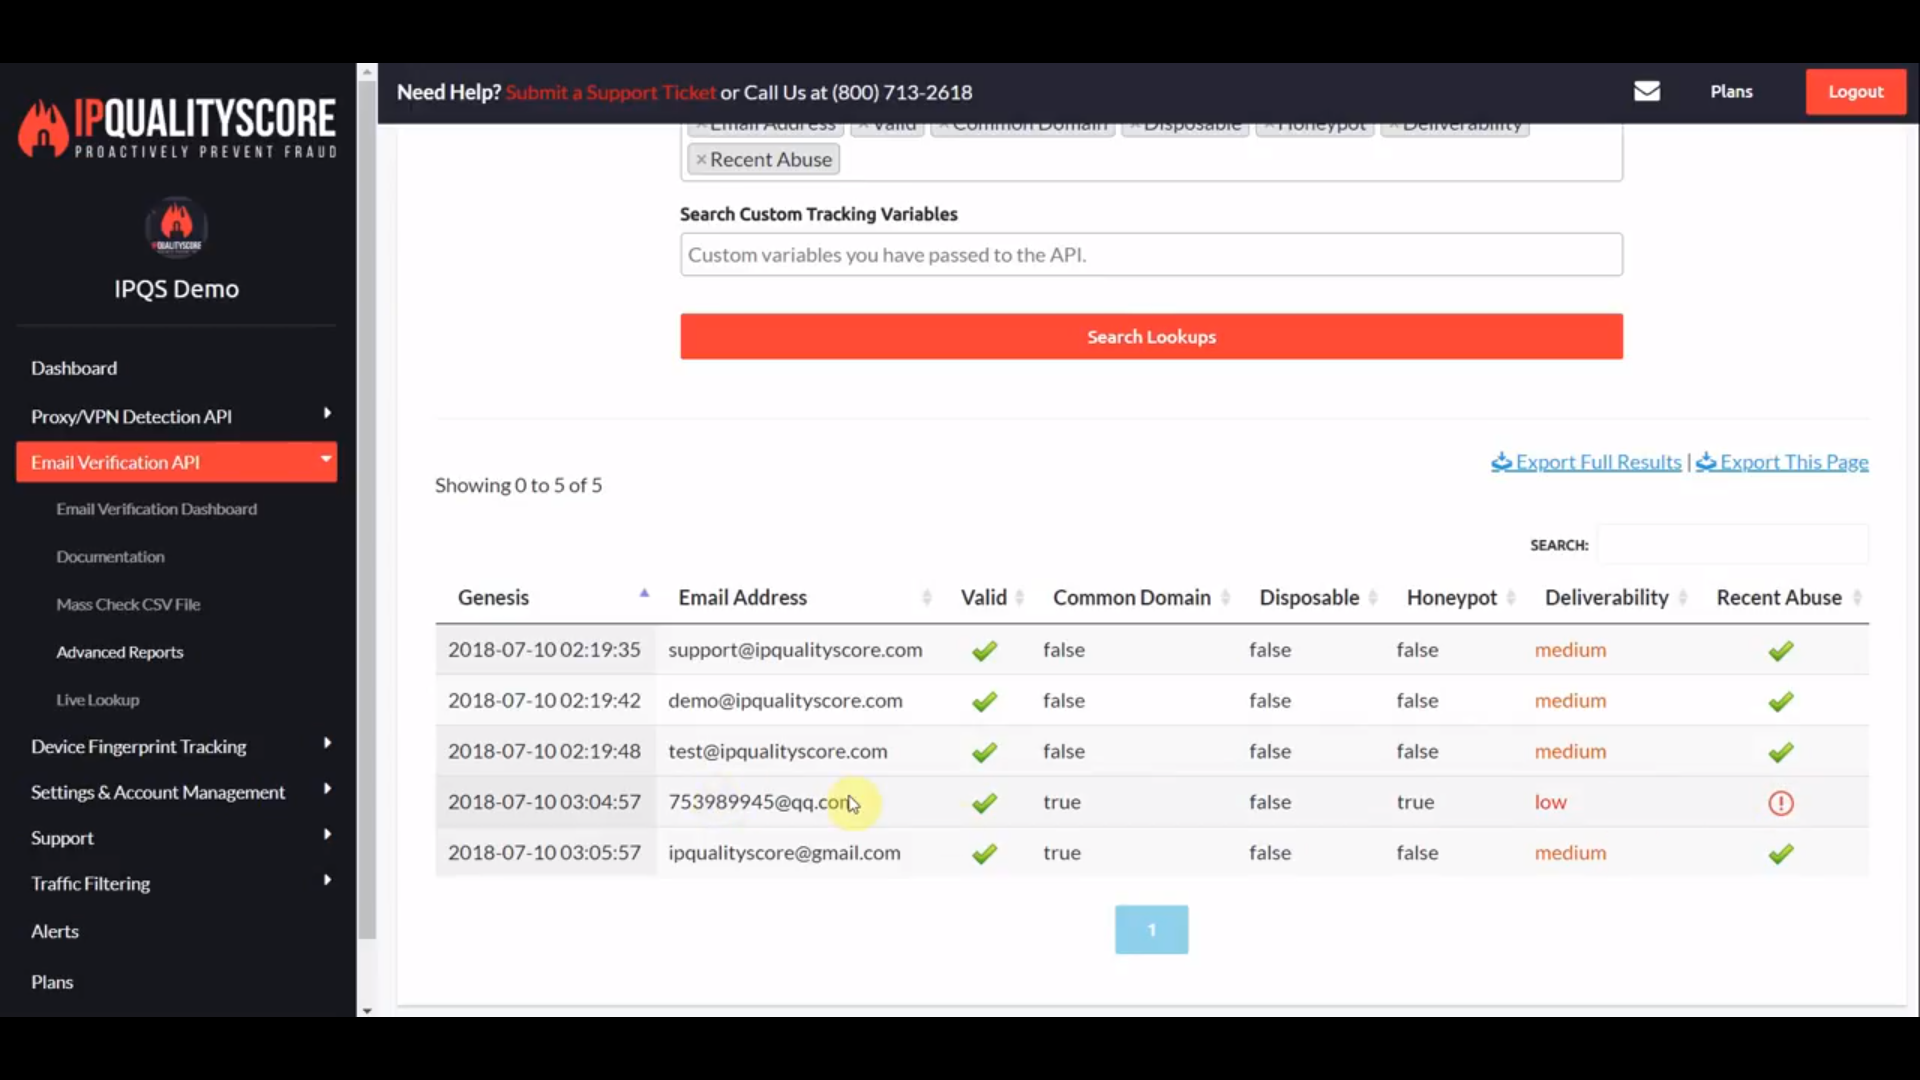
Task: Select the Email Verification Dashboard menu item
Action: [x=156, y=509]
